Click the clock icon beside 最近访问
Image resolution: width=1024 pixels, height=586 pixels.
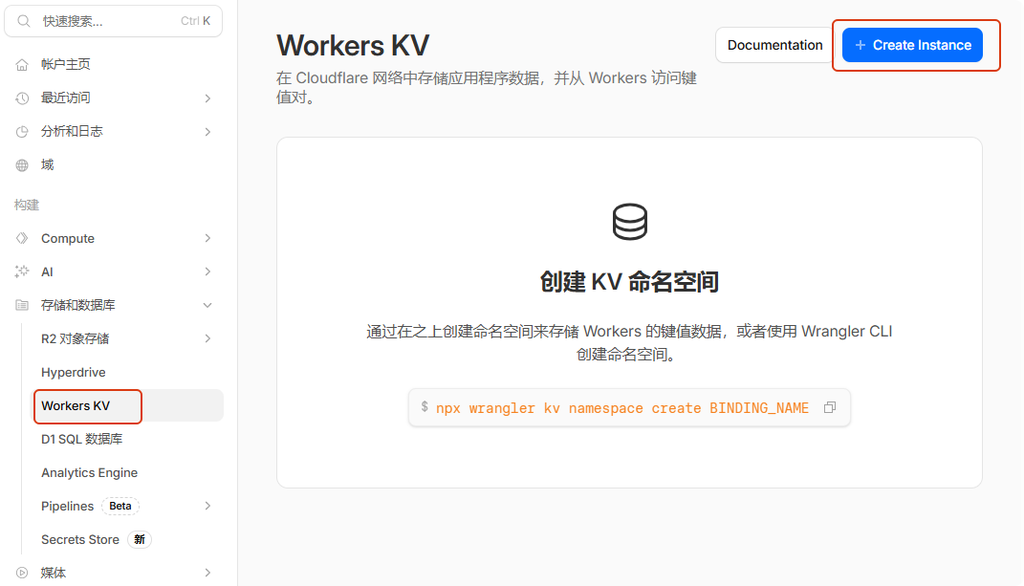pyautogui.click(x=22, y=98)
